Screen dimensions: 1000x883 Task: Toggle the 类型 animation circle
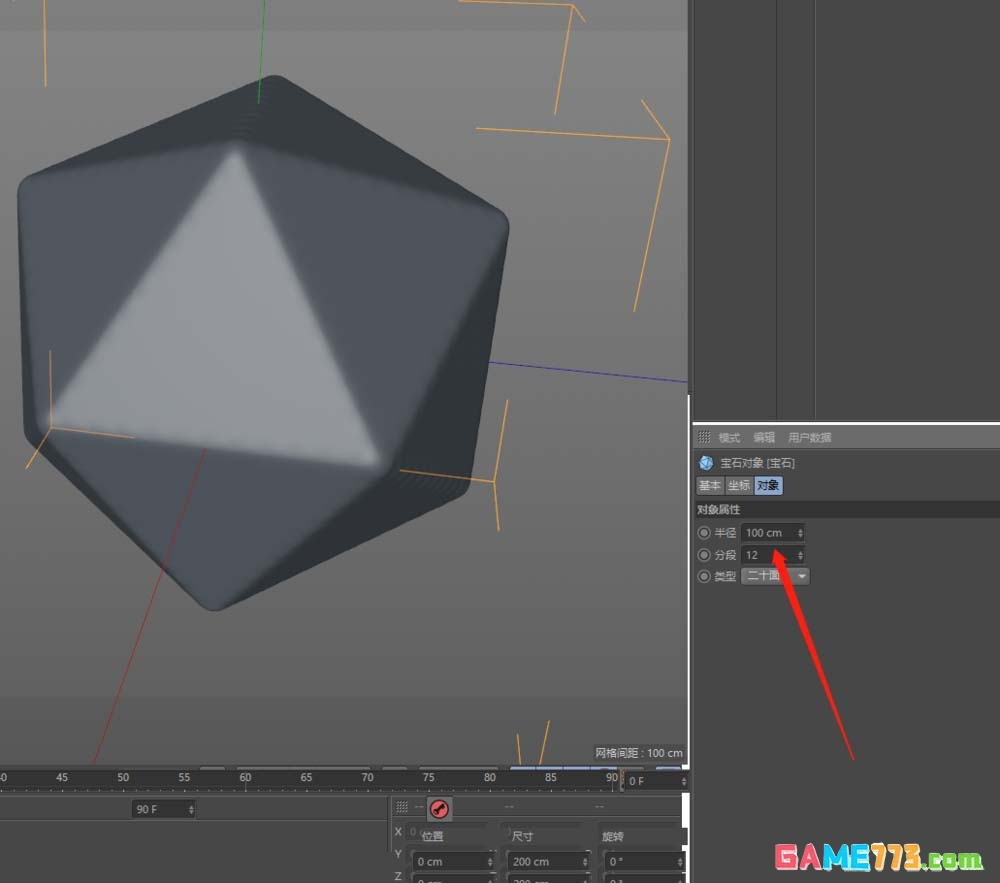[x=704, y=577]
